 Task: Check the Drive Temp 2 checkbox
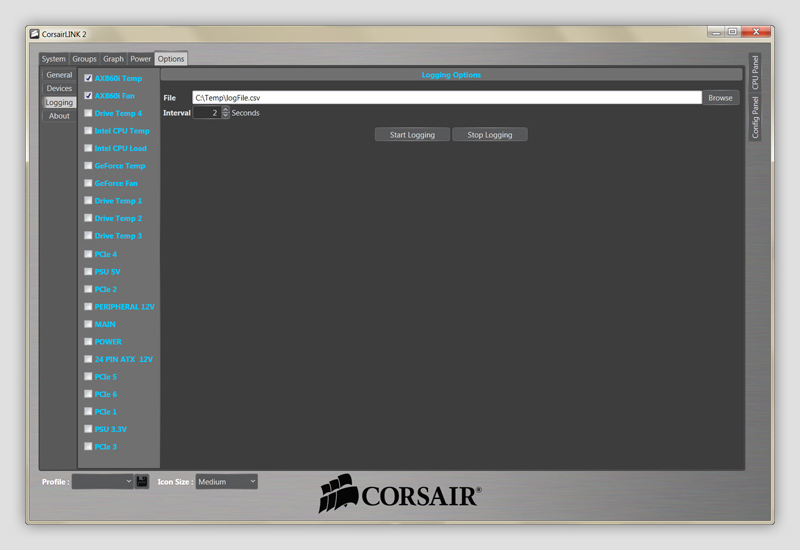88,218
